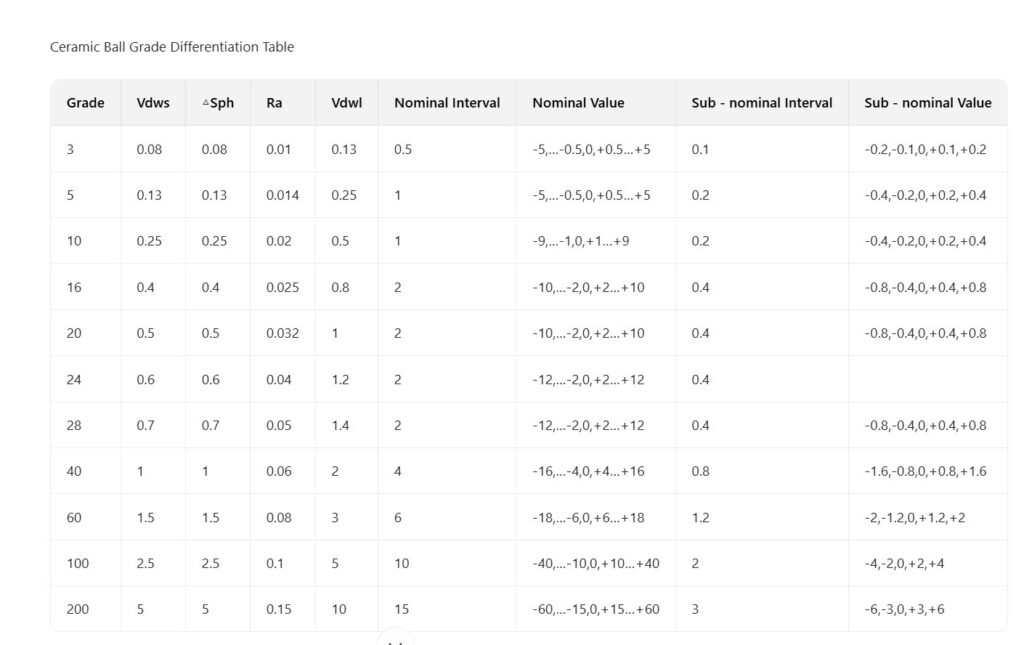
Task: Select the Nominal Interval cell showing 15
Action: [x=401, y=609]
